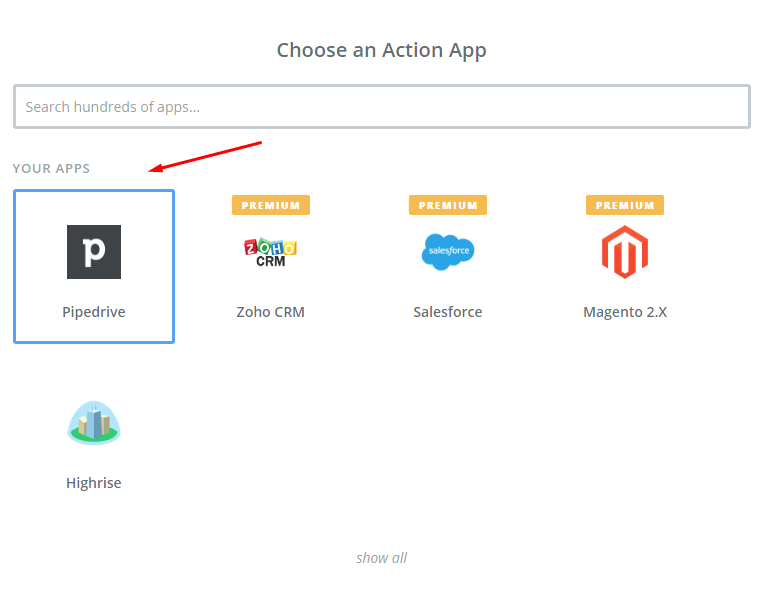Screen dimensions: 766x604
Task: Click the red arrow annotation
Action: pyautogui.click(x=205, y=157)
